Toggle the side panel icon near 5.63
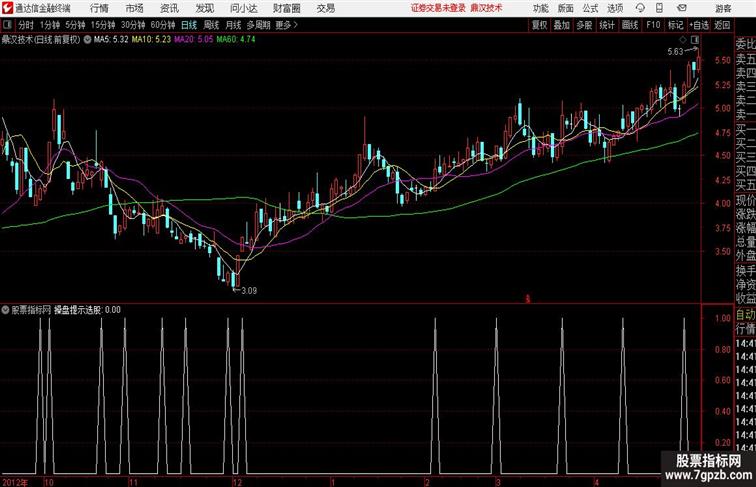Screen dimensions: 756x487 695,39
